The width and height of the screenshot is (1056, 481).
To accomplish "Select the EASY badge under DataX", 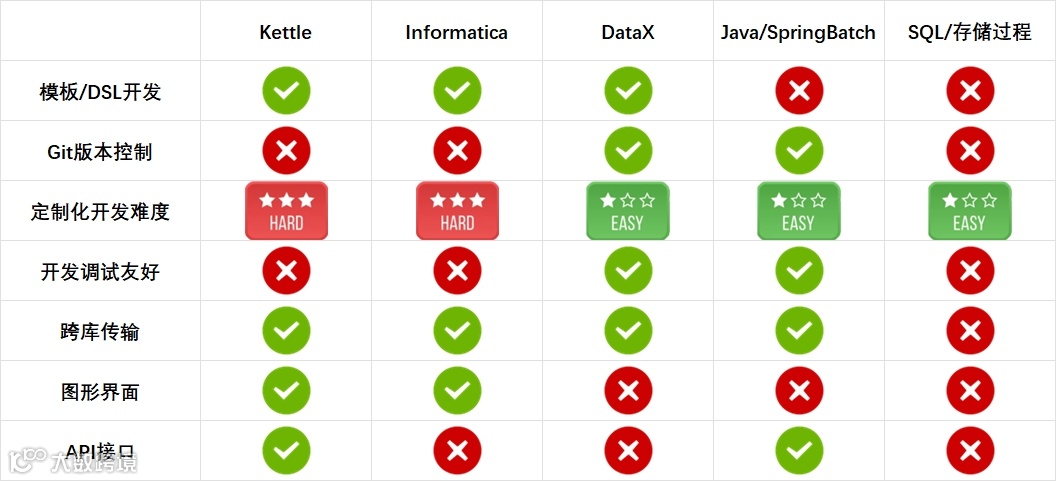I will click(x=628, y=211).
